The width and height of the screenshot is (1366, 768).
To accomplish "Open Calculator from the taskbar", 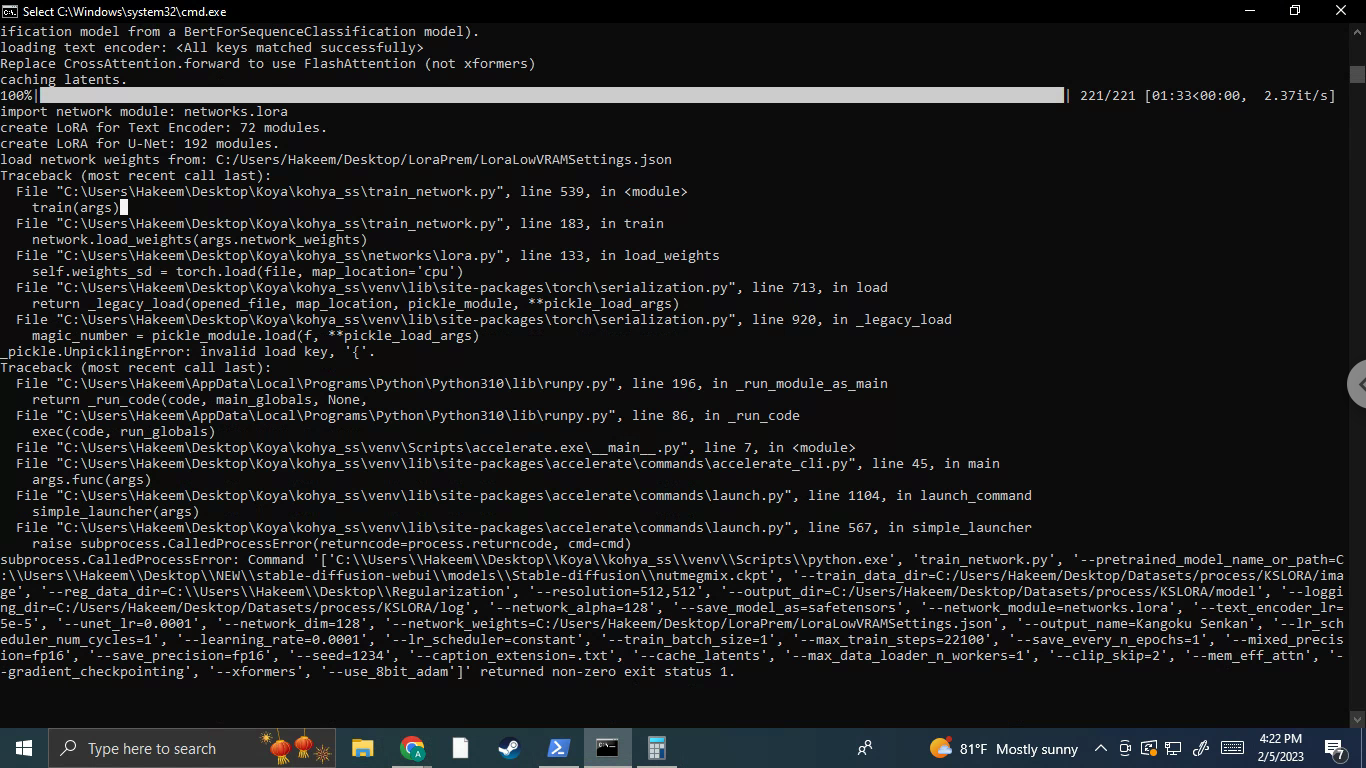I will [x=656, y=748].
